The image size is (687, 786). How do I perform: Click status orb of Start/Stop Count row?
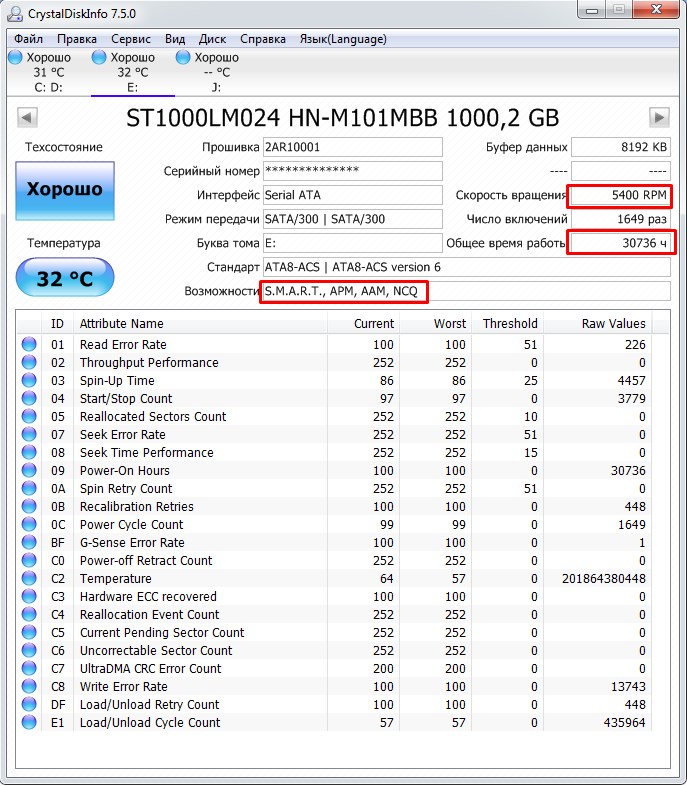point(29,399)
